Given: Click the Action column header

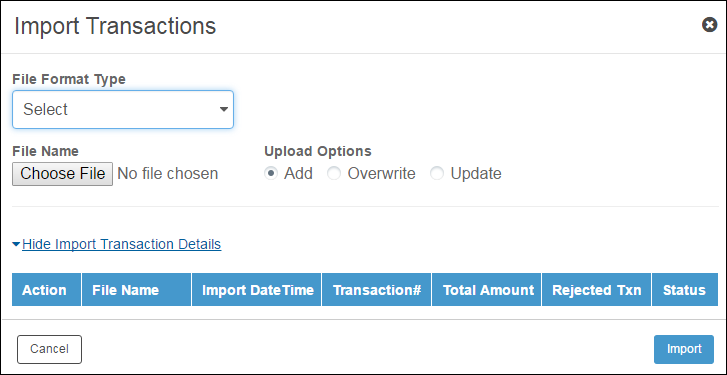Looking at the screenshot, I should click(x=46, y=290).
